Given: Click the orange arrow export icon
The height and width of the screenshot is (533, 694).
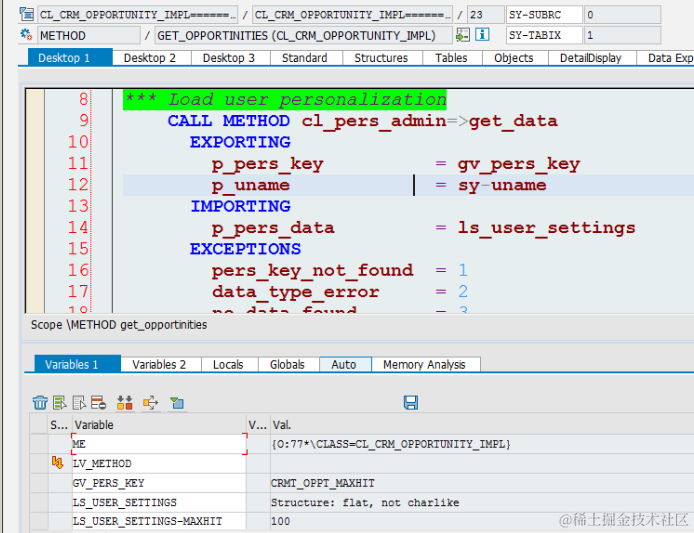Looking at the screenshot, I should click(150, 402).
